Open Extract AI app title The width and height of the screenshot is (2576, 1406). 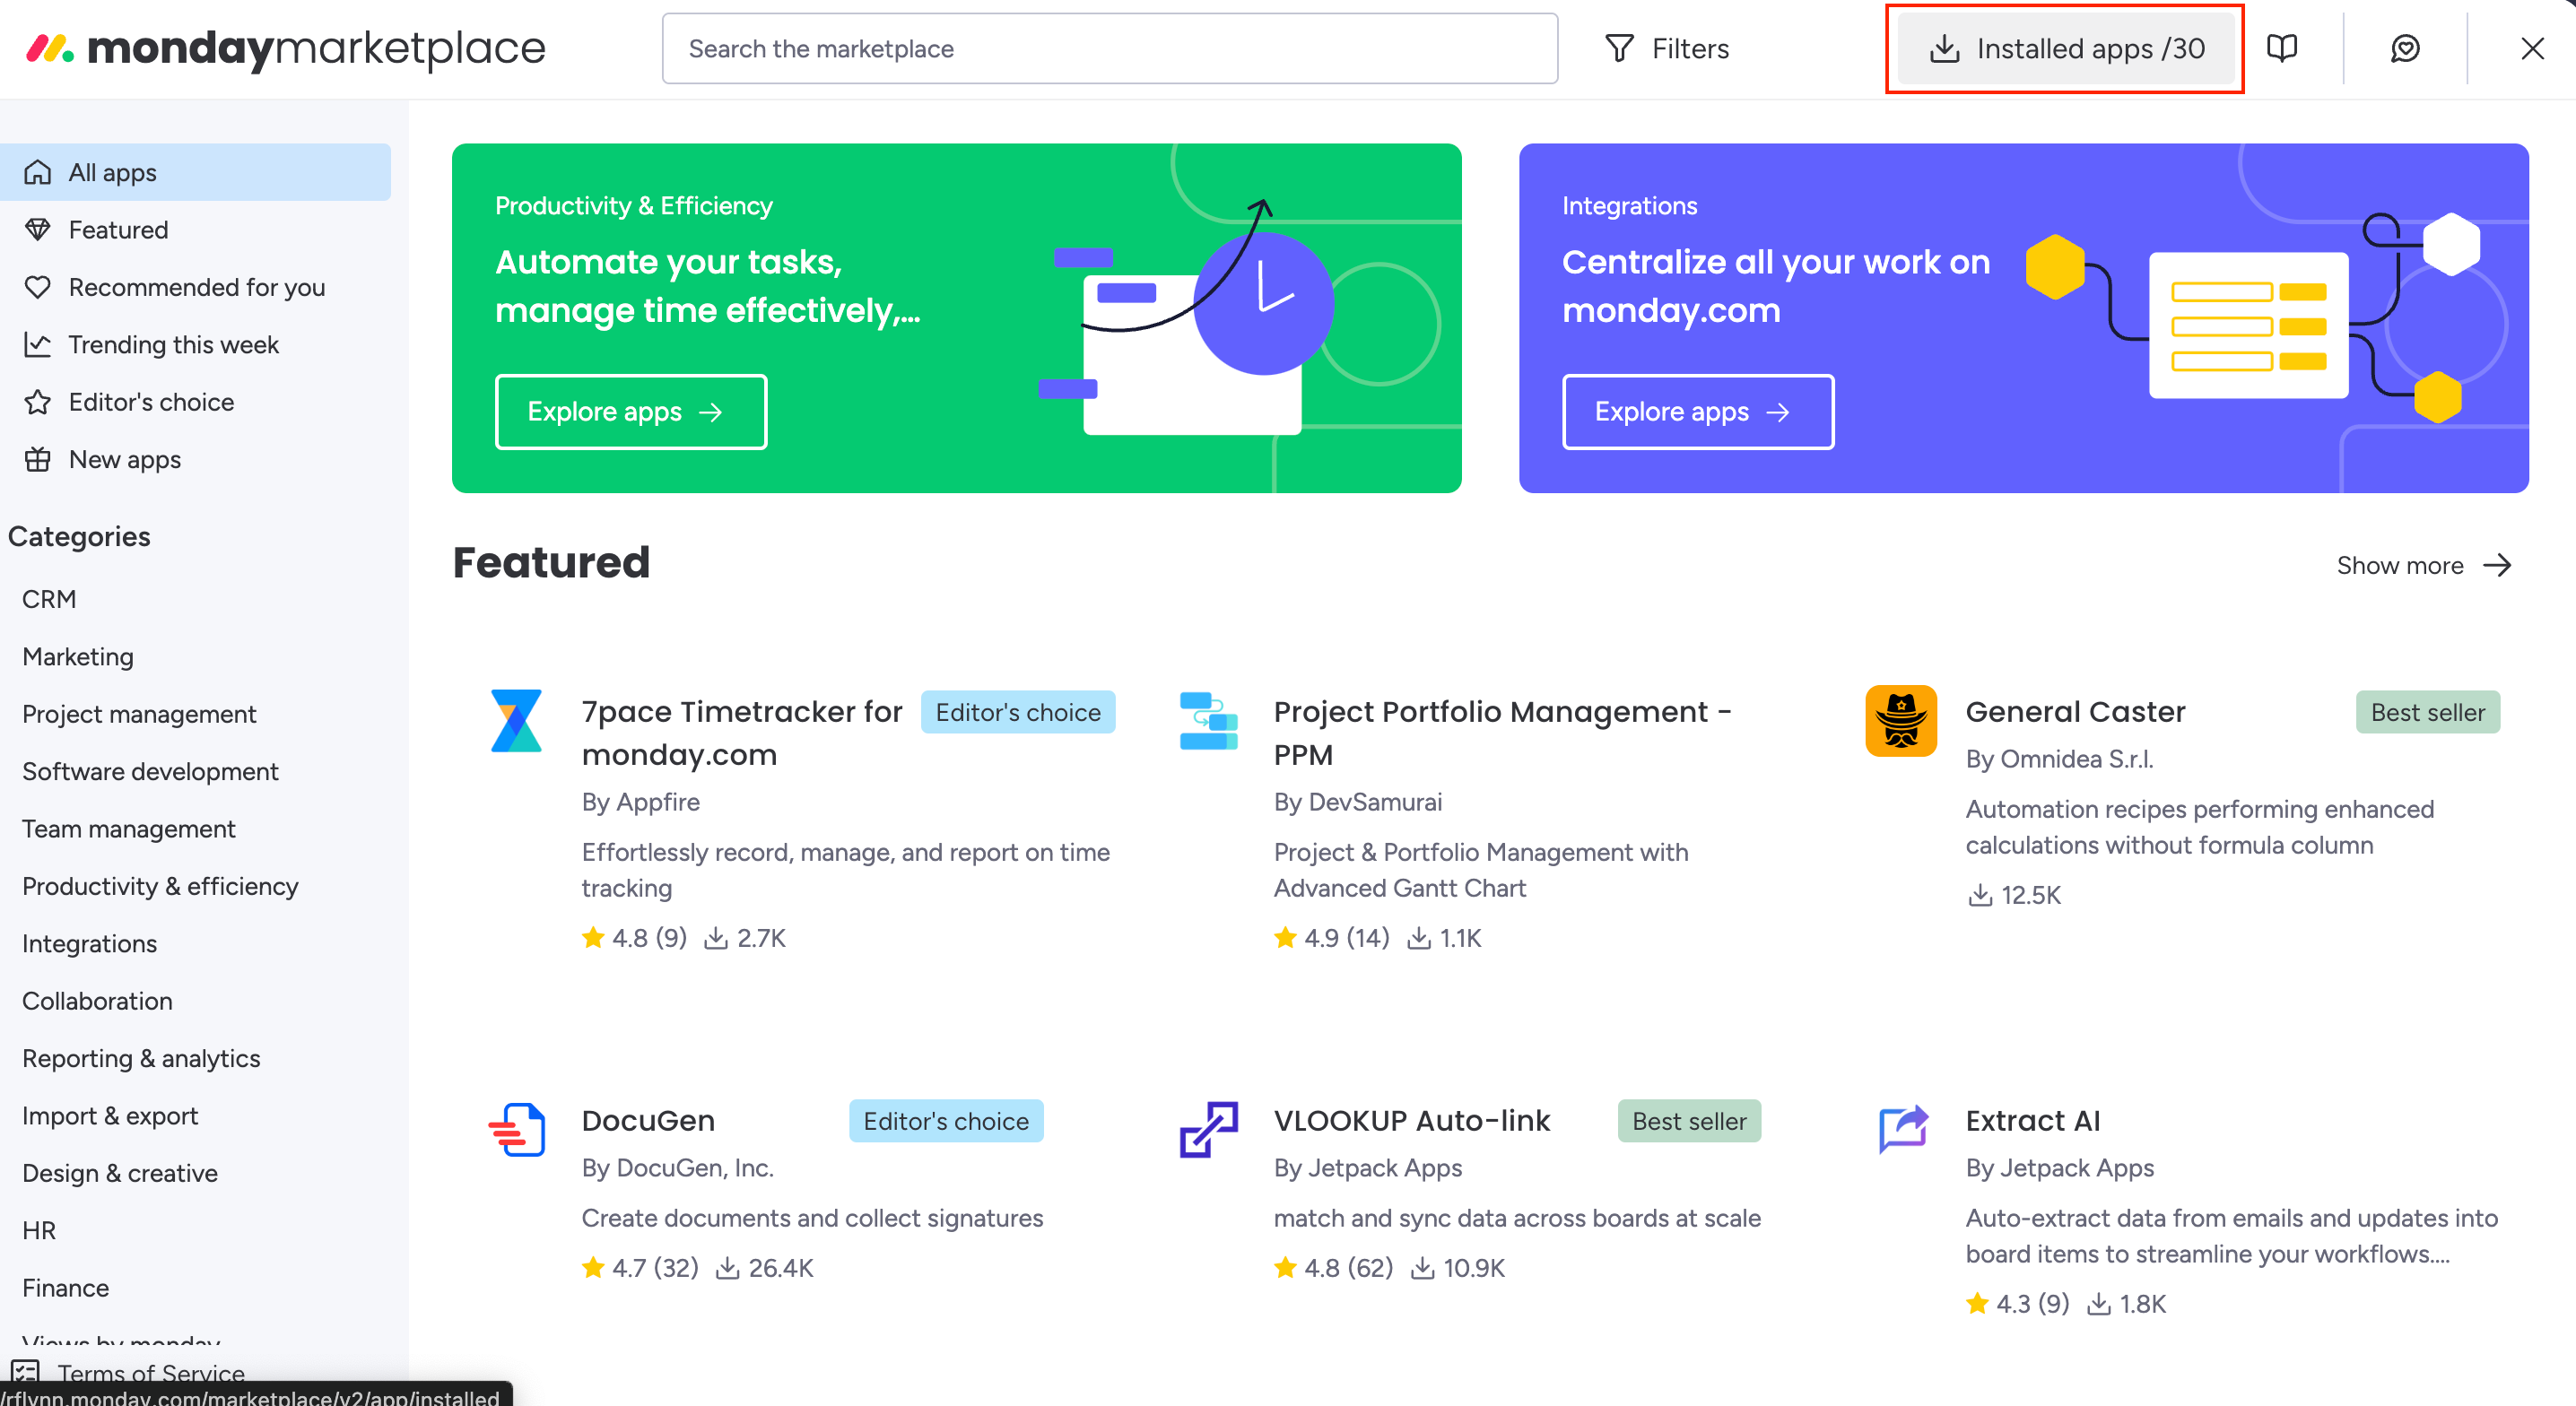coord(2033,1120)
